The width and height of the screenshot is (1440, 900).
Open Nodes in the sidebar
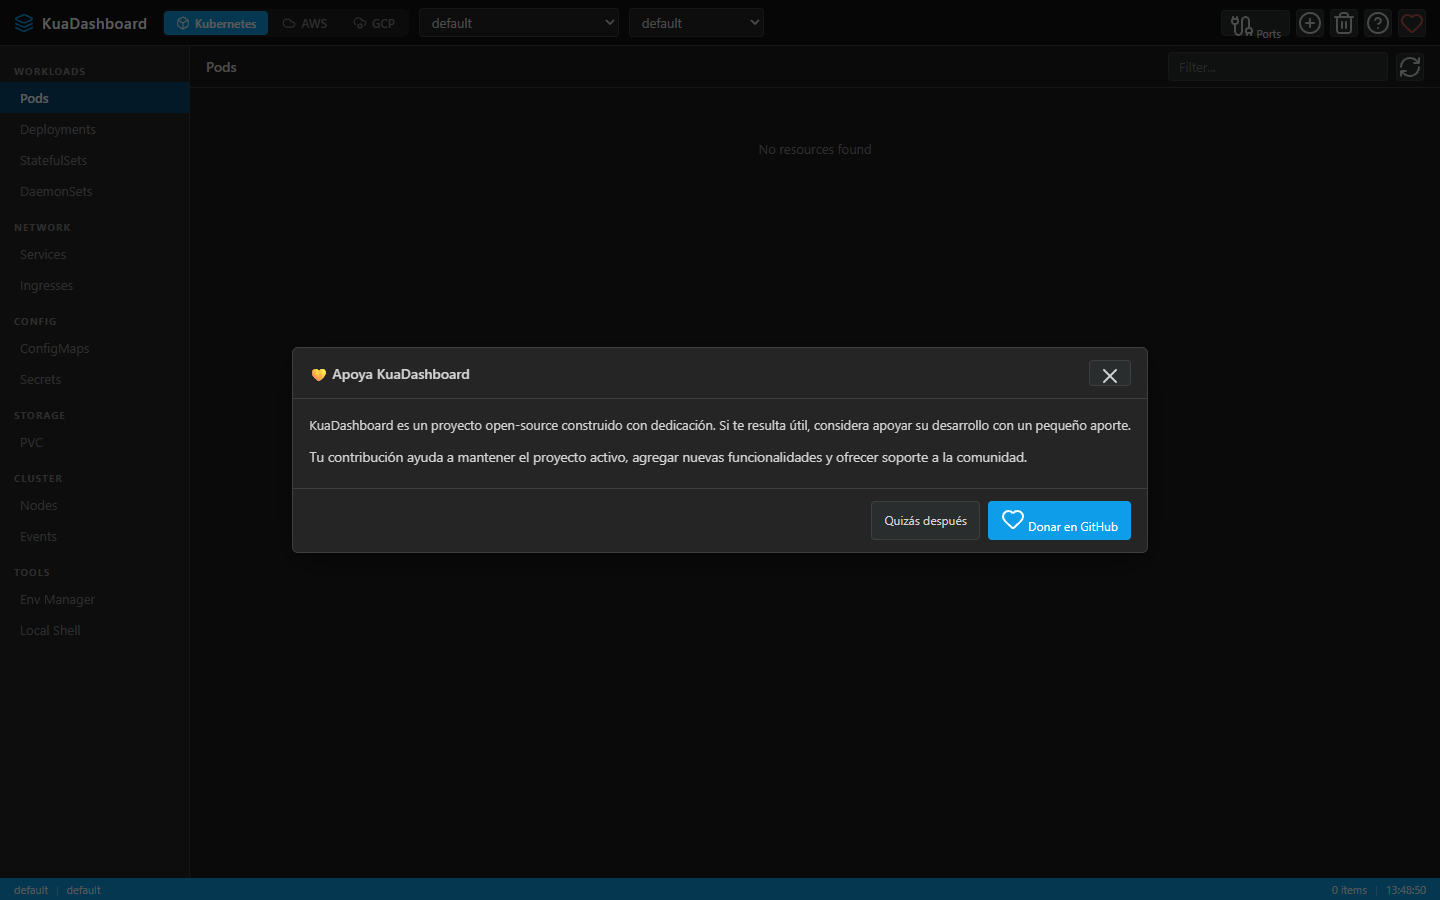[x=95, y=505]
